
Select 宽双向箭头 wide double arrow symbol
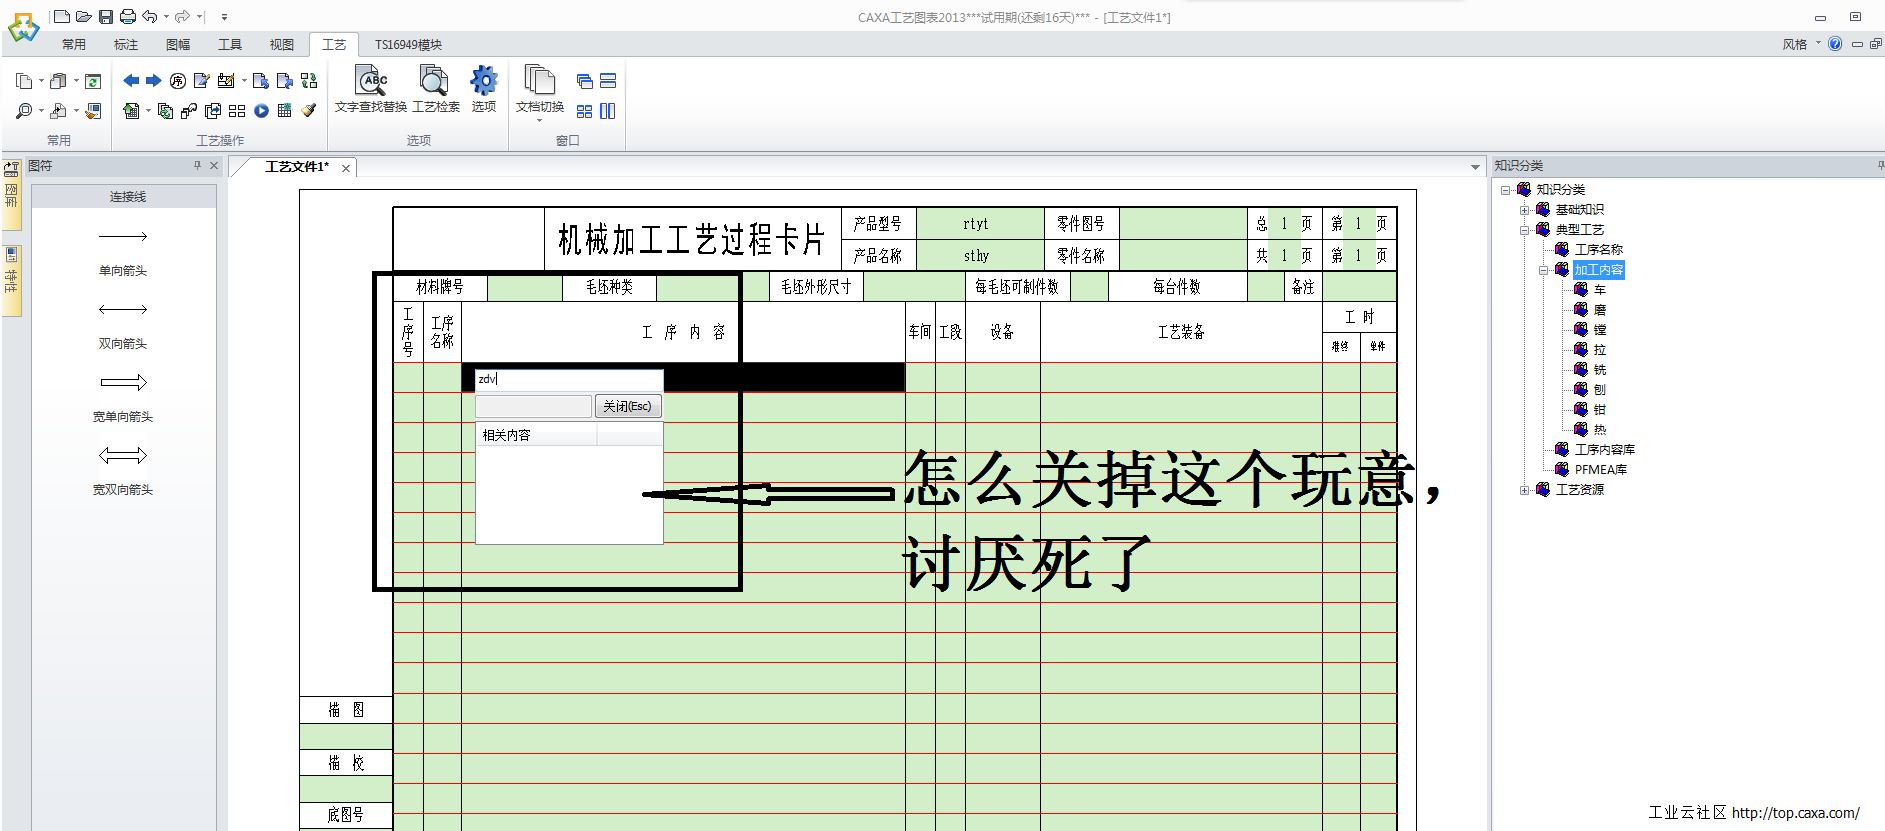click(x=123, y=469)
